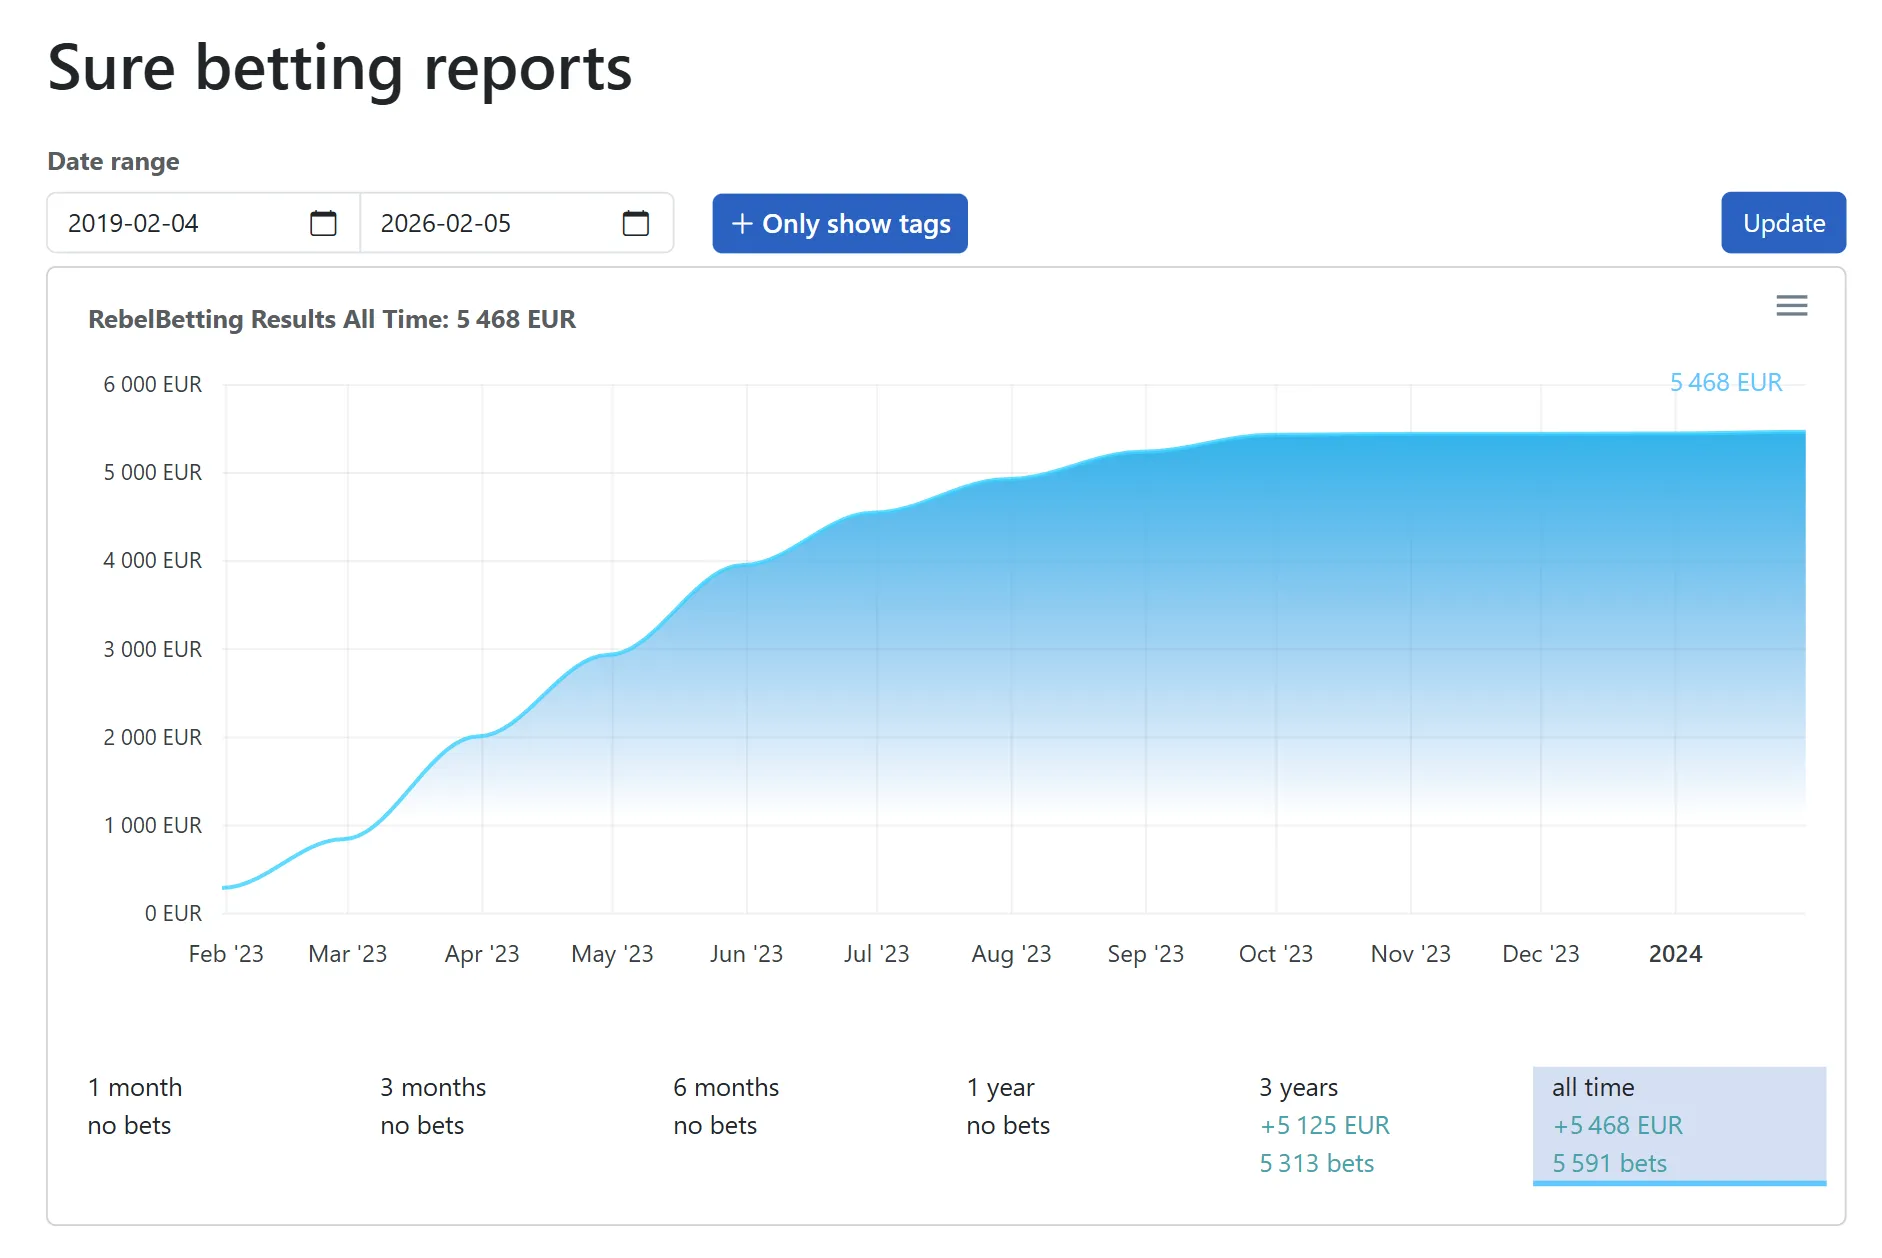Open the chart hamburger export menu
1882x1258 pixels.
click(1792, 305)
